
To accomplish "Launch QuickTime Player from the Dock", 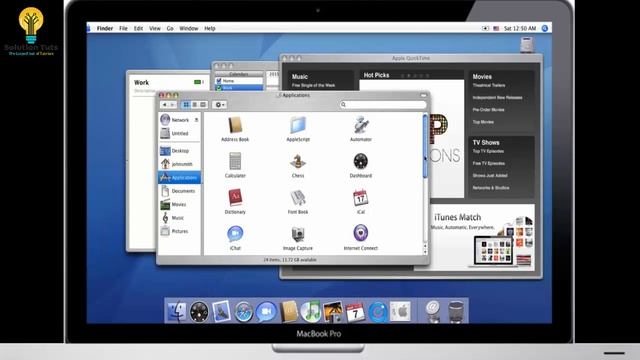I will [378, 312].
